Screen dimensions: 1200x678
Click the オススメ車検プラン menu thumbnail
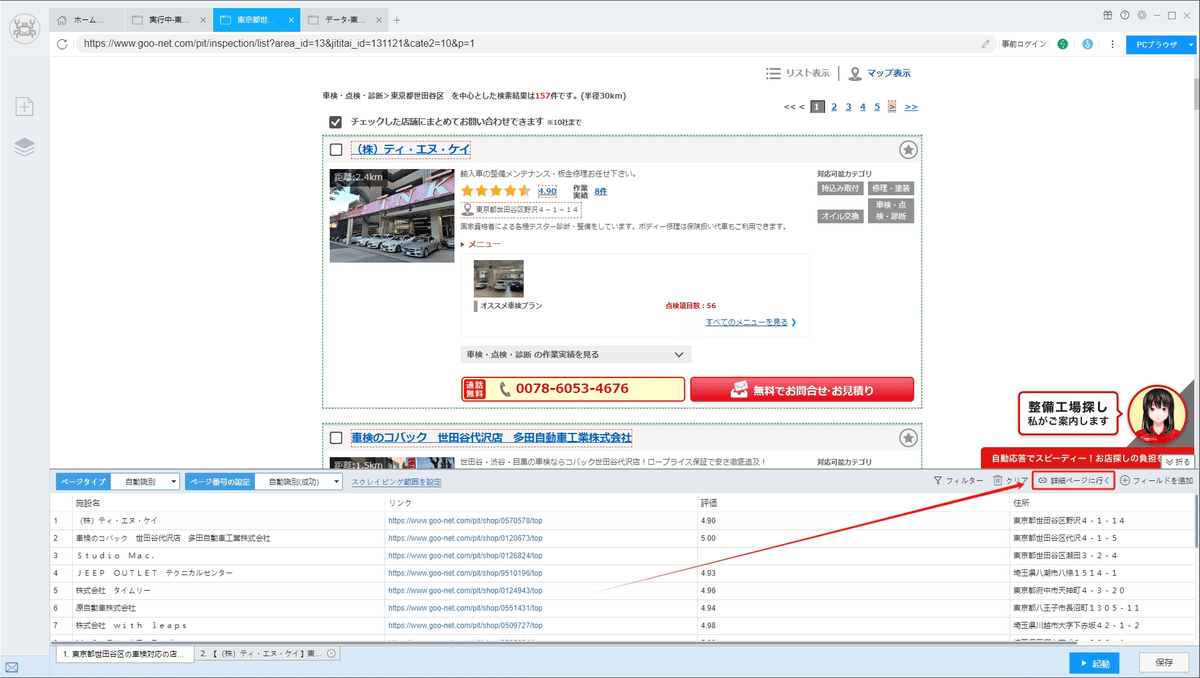click(498, 279)
